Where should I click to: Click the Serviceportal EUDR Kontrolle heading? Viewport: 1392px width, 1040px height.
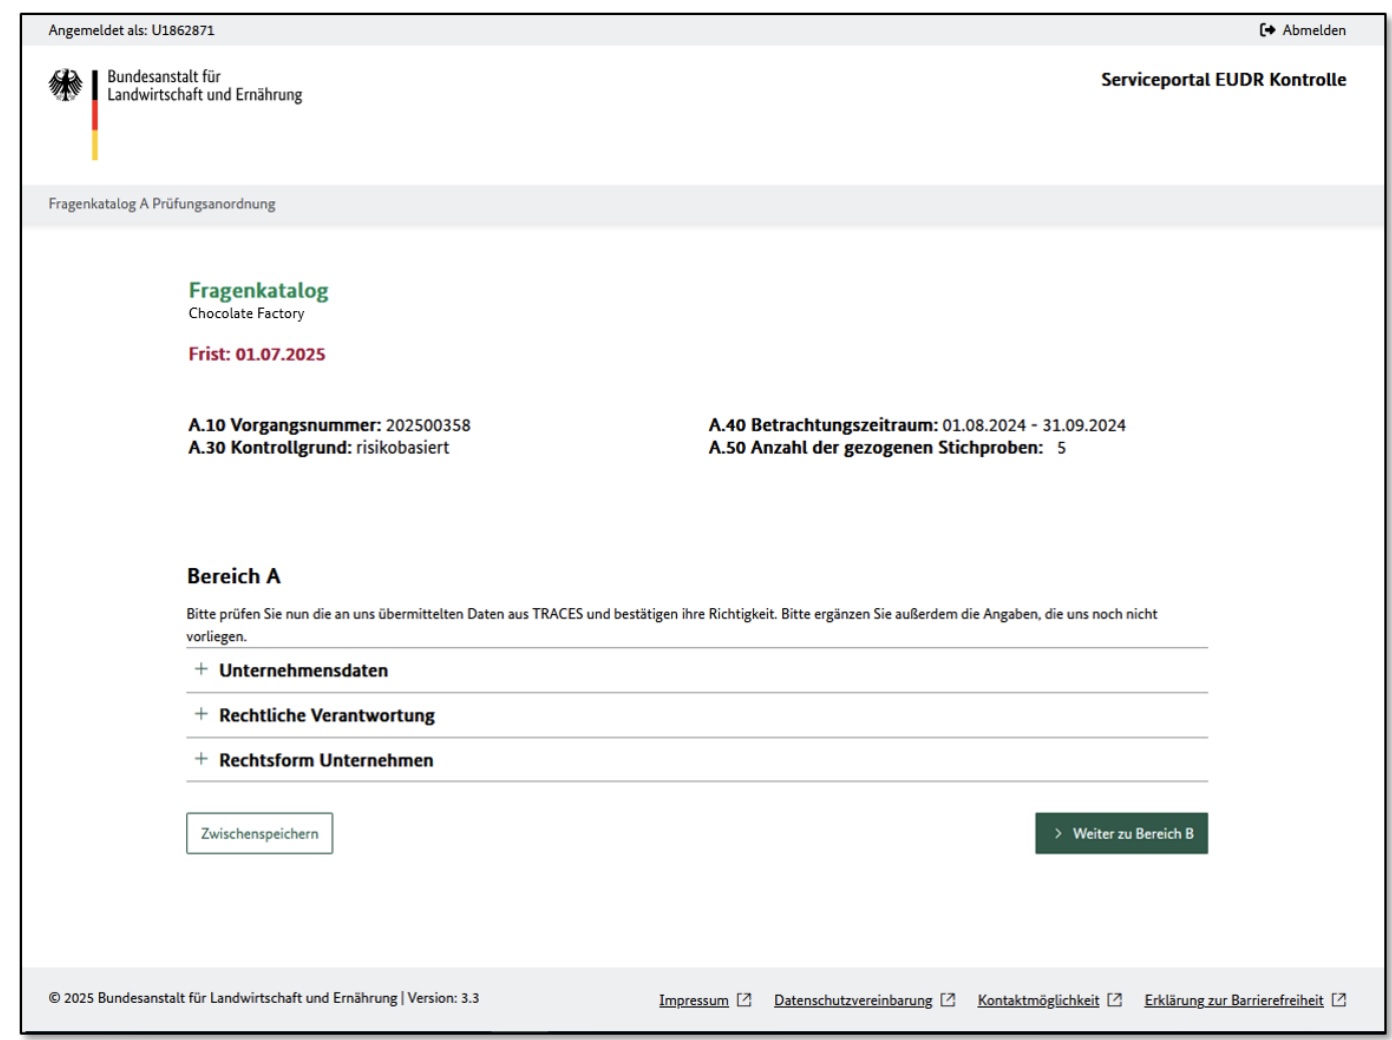(x=1224, y=80)
